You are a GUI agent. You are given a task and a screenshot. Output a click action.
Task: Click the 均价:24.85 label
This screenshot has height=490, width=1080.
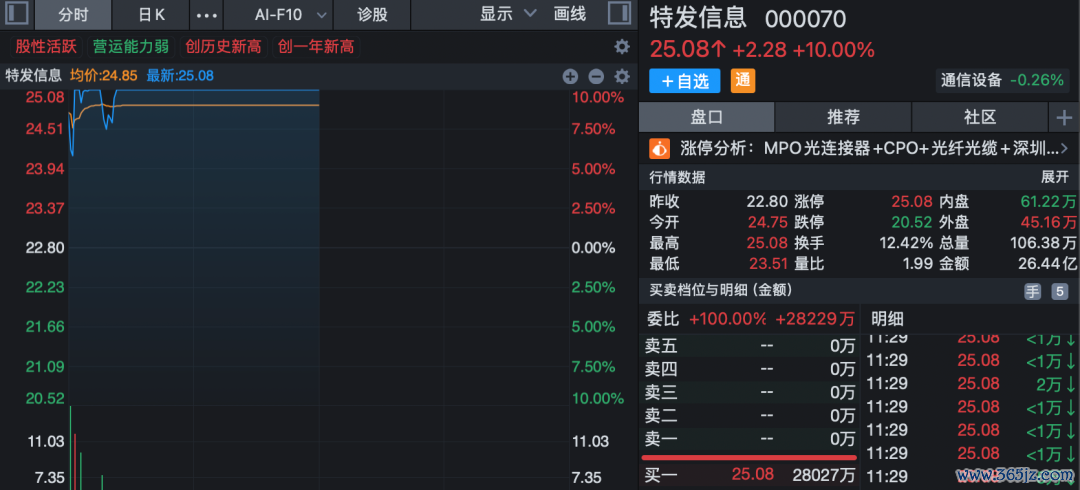tap(103, 76)
